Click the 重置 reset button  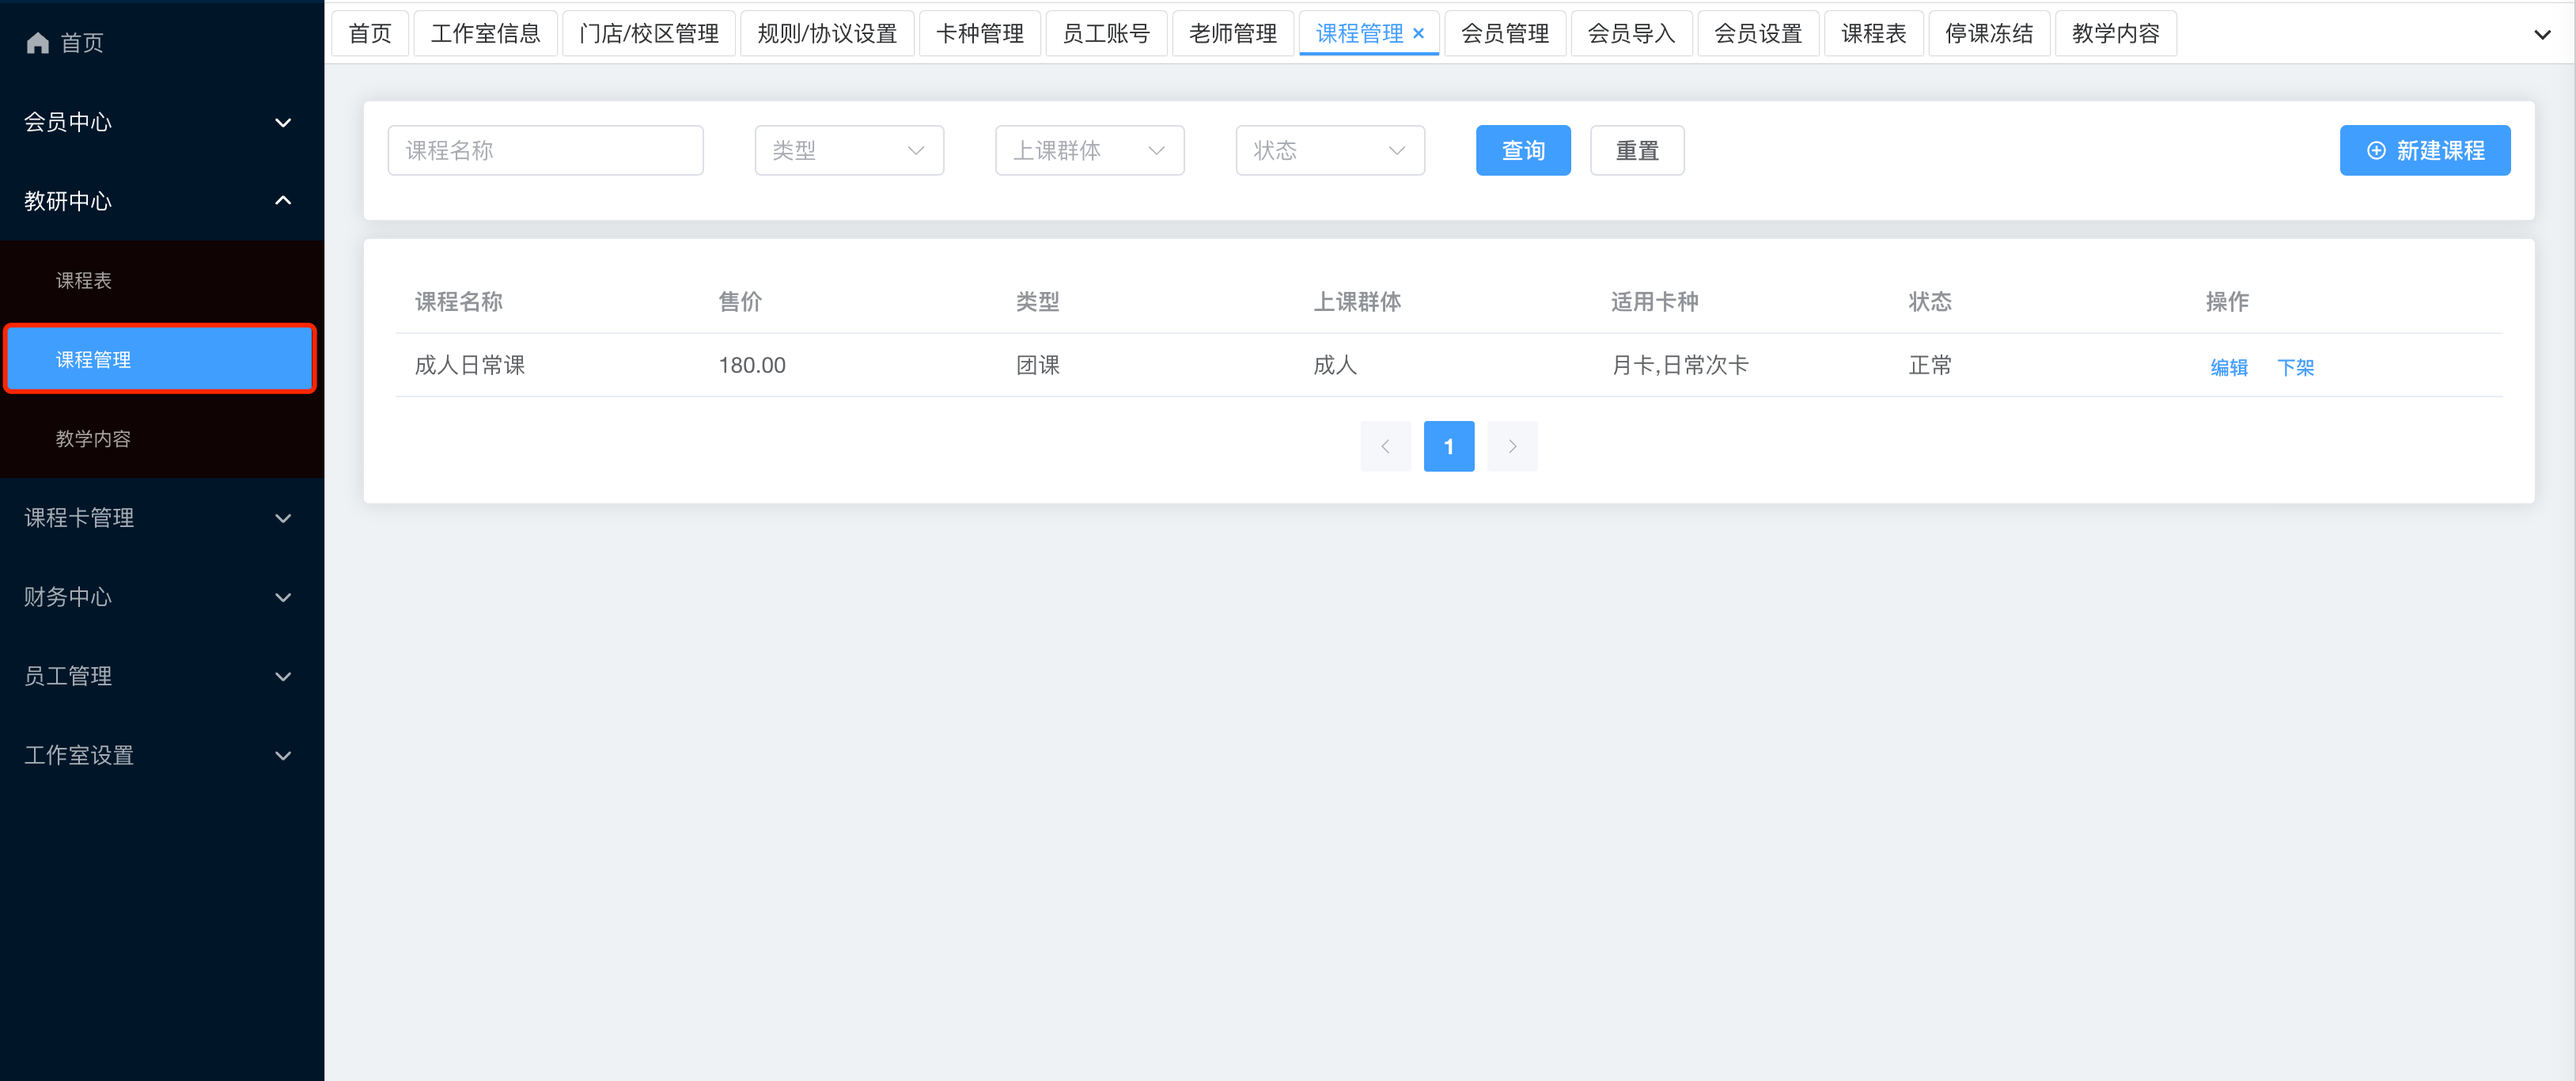(1636, 151)
